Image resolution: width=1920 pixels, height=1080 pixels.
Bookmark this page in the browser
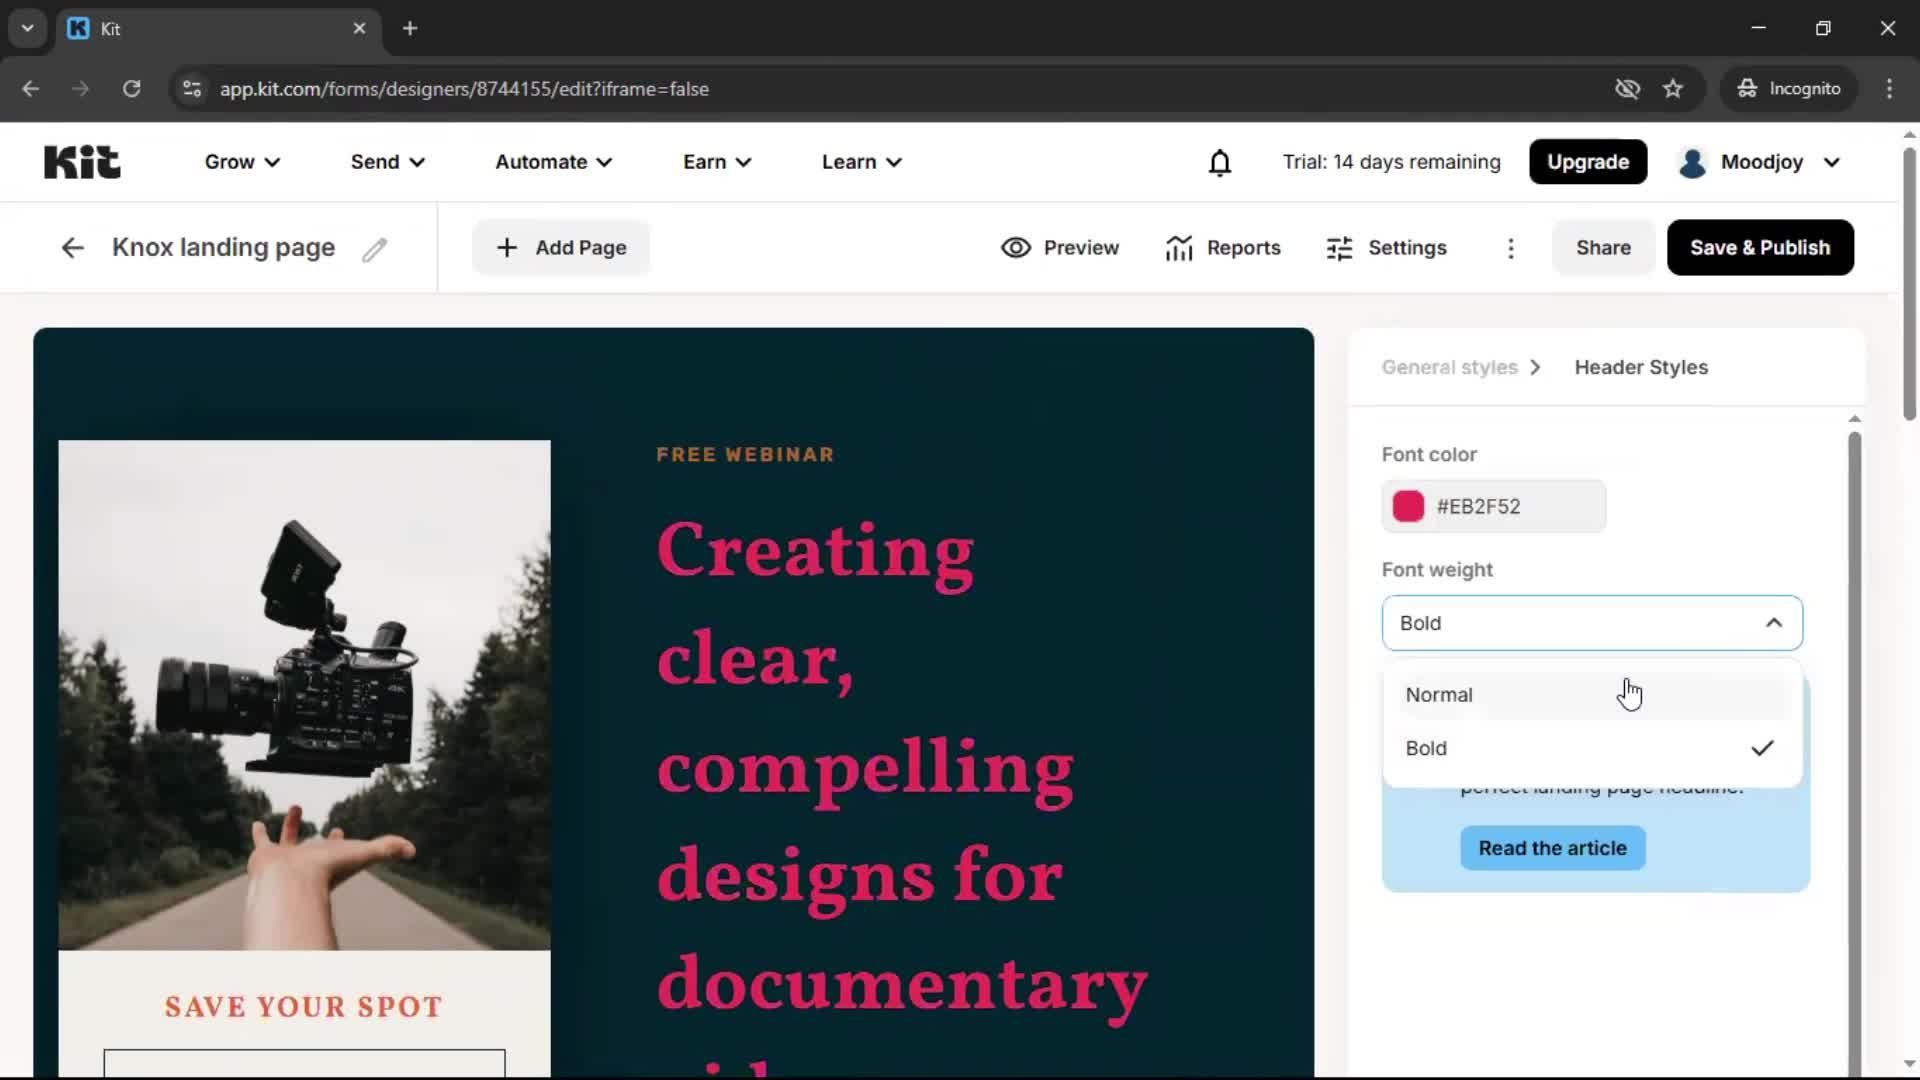click(x=1673, y=88)
